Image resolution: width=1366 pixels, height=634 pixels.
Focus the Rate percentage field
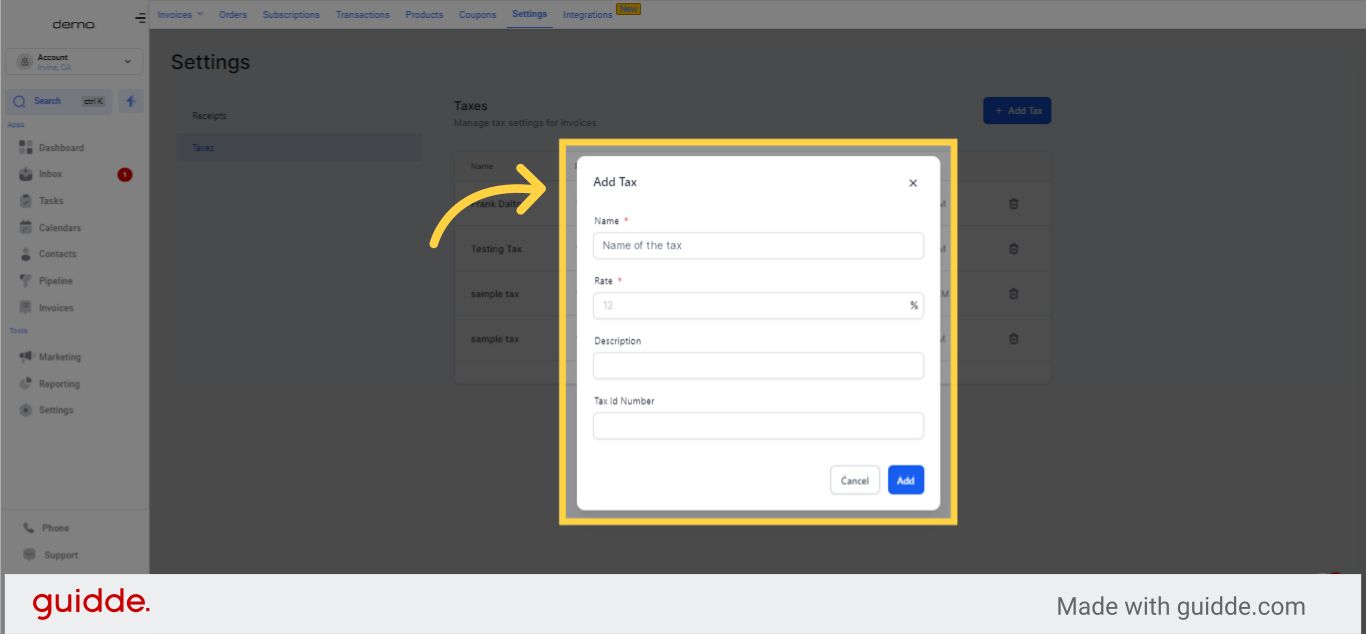tap(758, 305)
